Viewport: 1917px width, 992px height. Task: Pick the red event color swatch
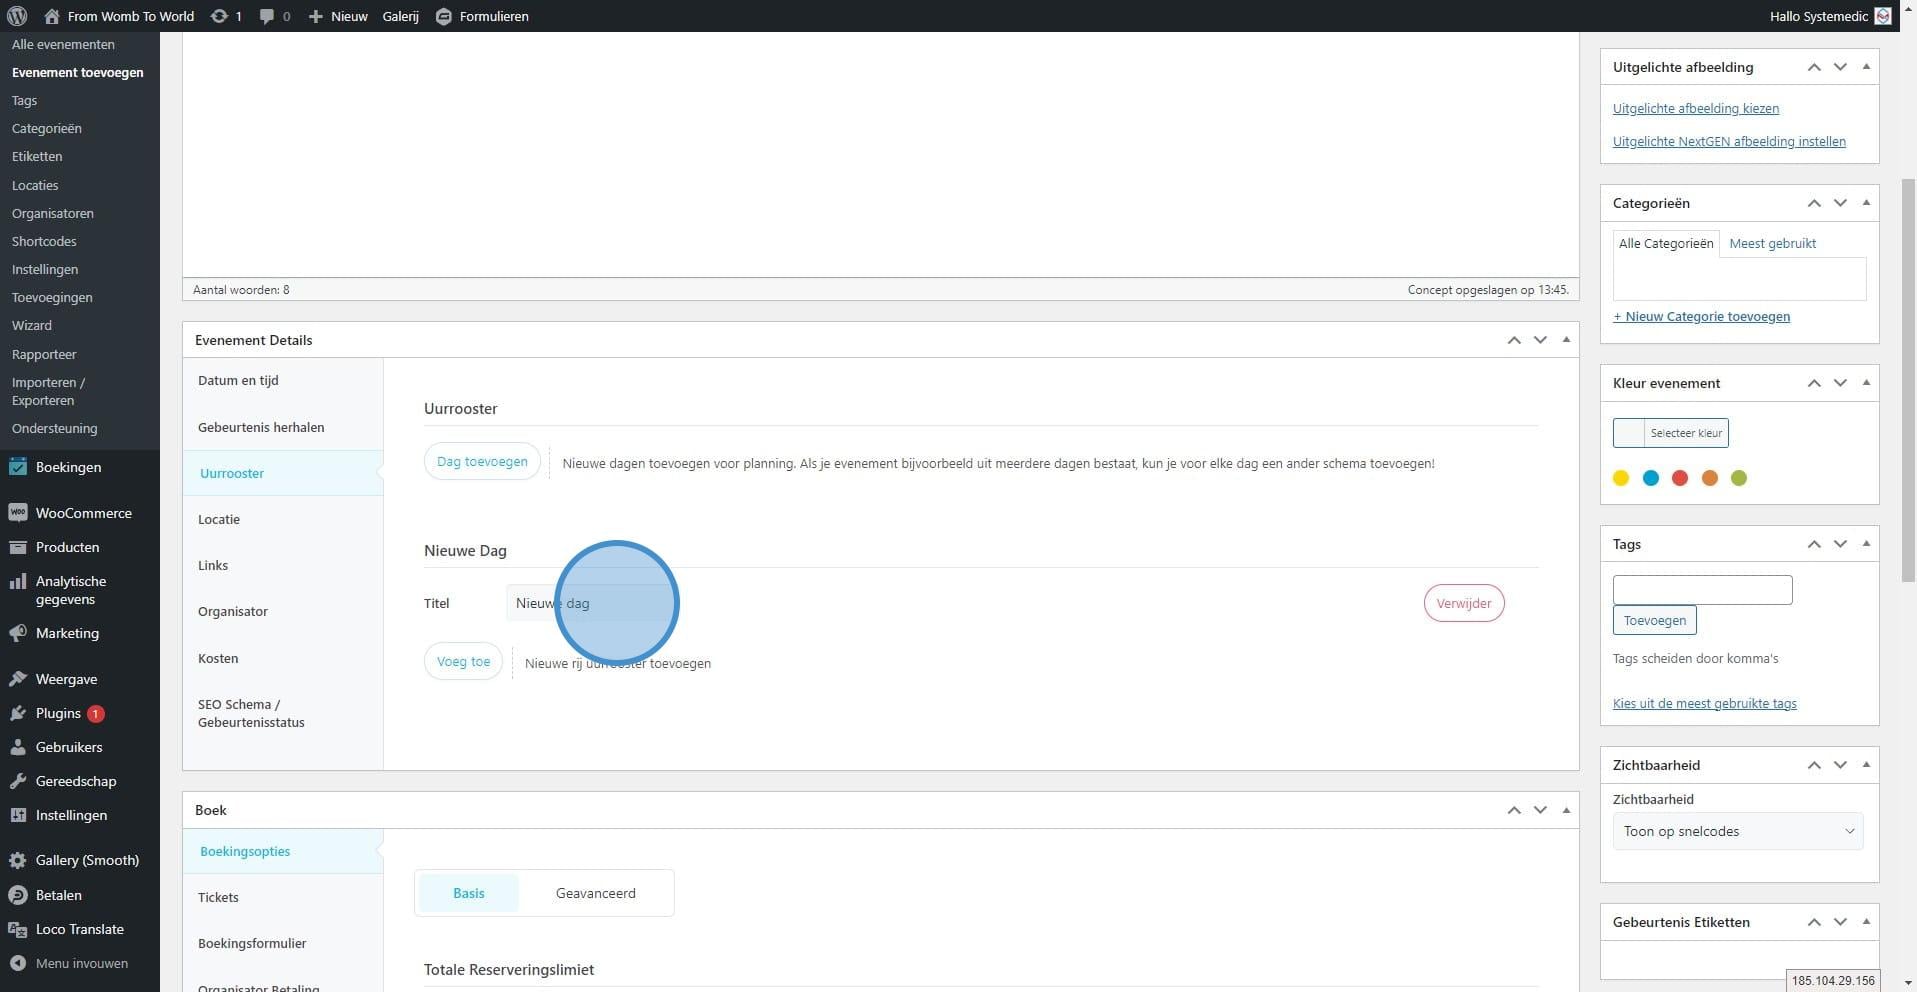1680,478
